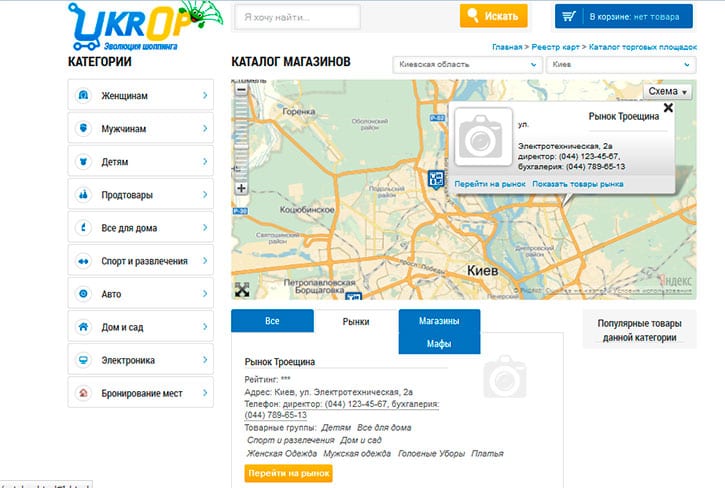Click the Показать товары рынка link
This screenshot has width=725, height=488.
pos(578,185)
